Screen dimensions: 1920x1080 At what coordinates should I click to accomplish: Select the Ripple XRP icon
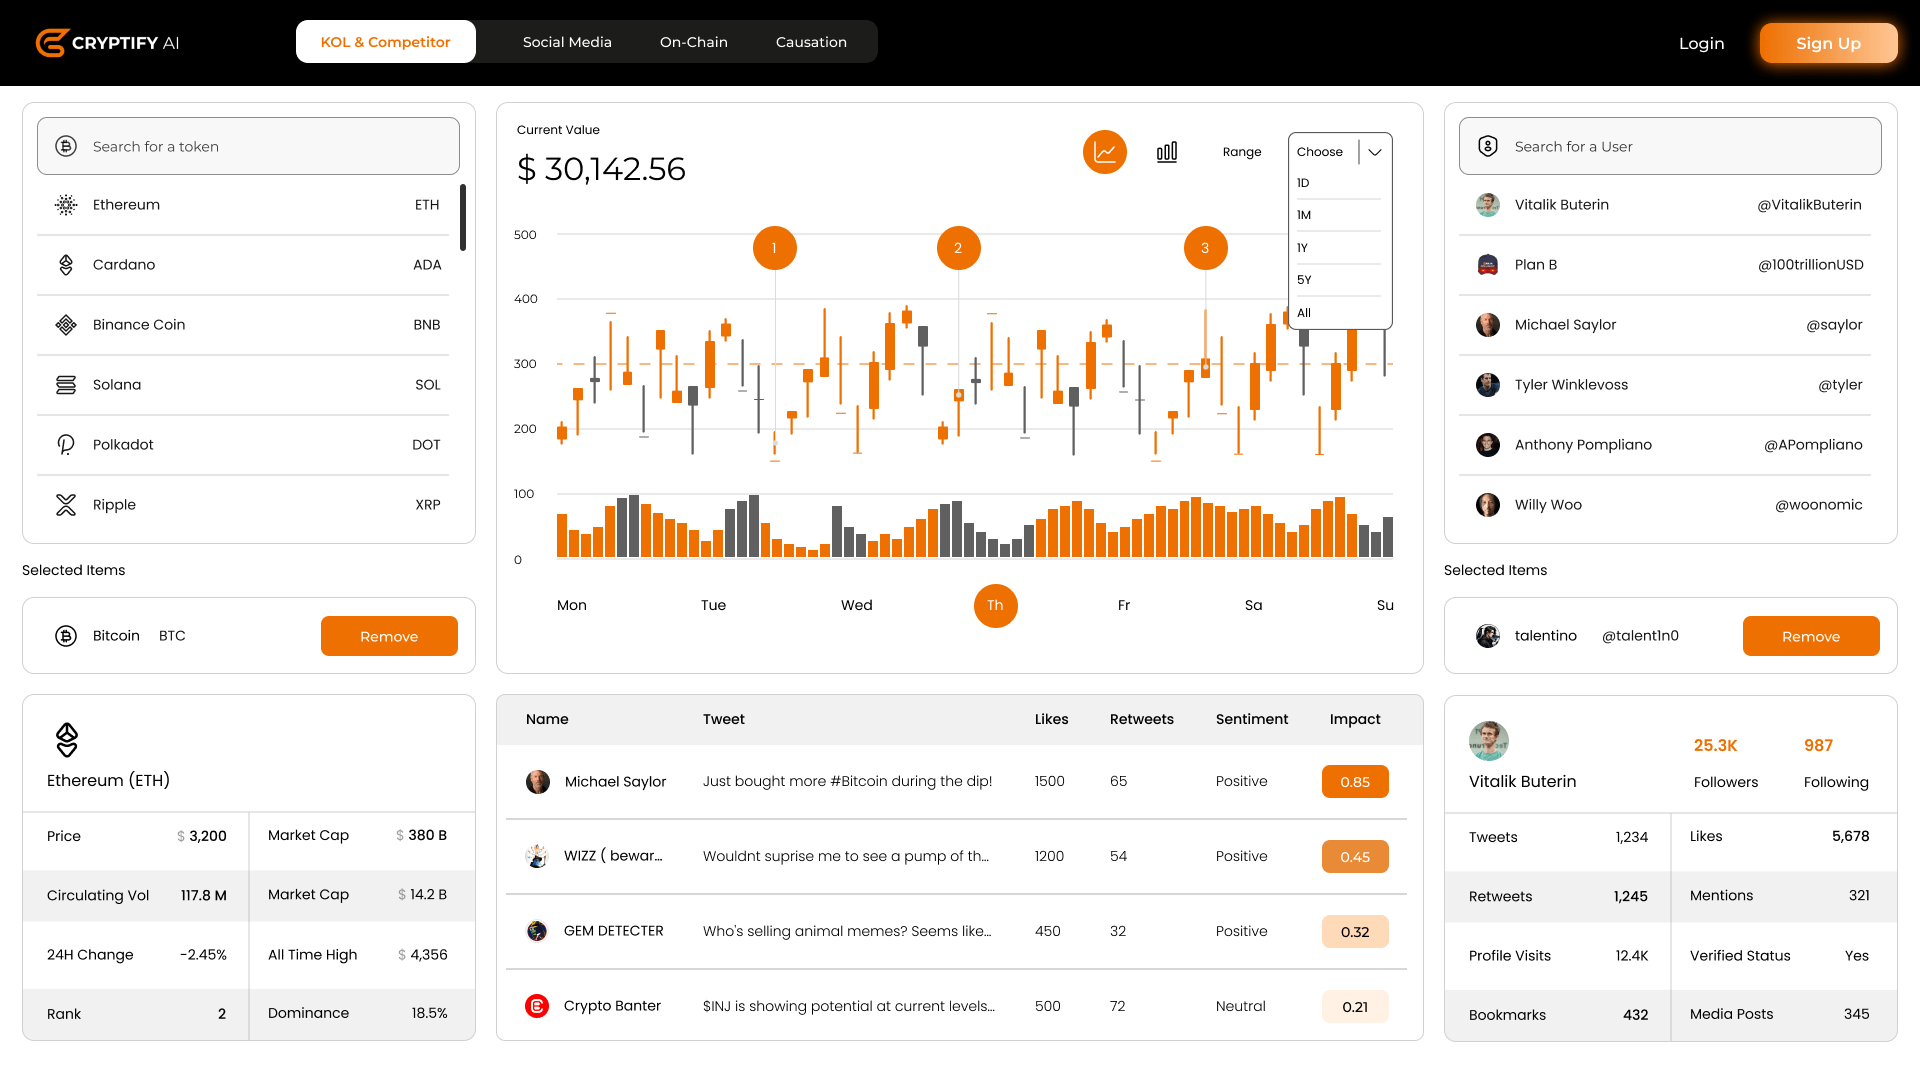coord(66,504)
